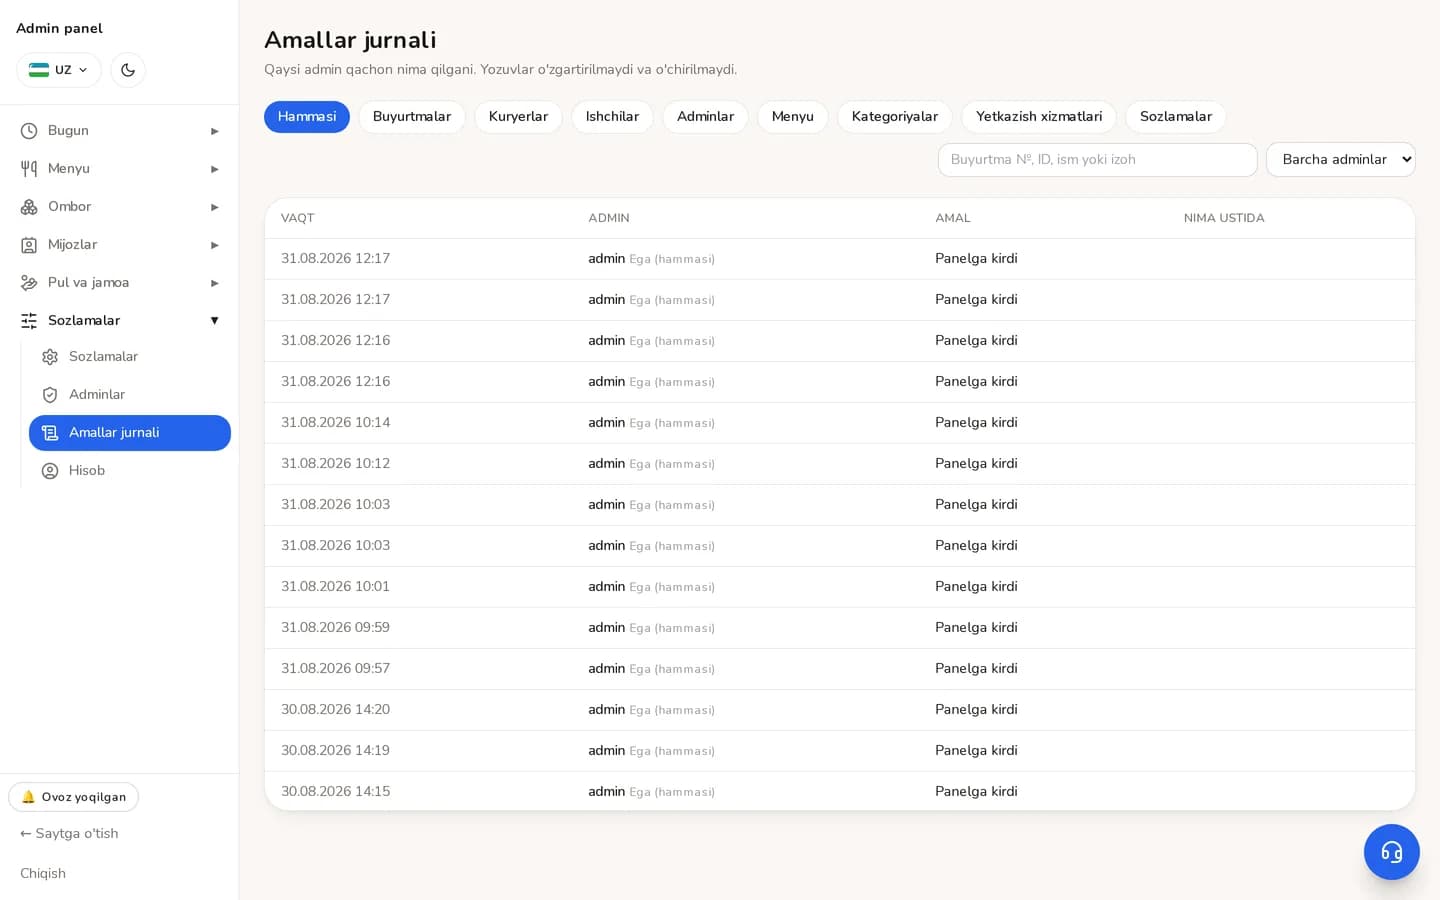Screen dimensions: 1440x900
Task: Click the Adminlar shield icon
Action: [50, 395]
